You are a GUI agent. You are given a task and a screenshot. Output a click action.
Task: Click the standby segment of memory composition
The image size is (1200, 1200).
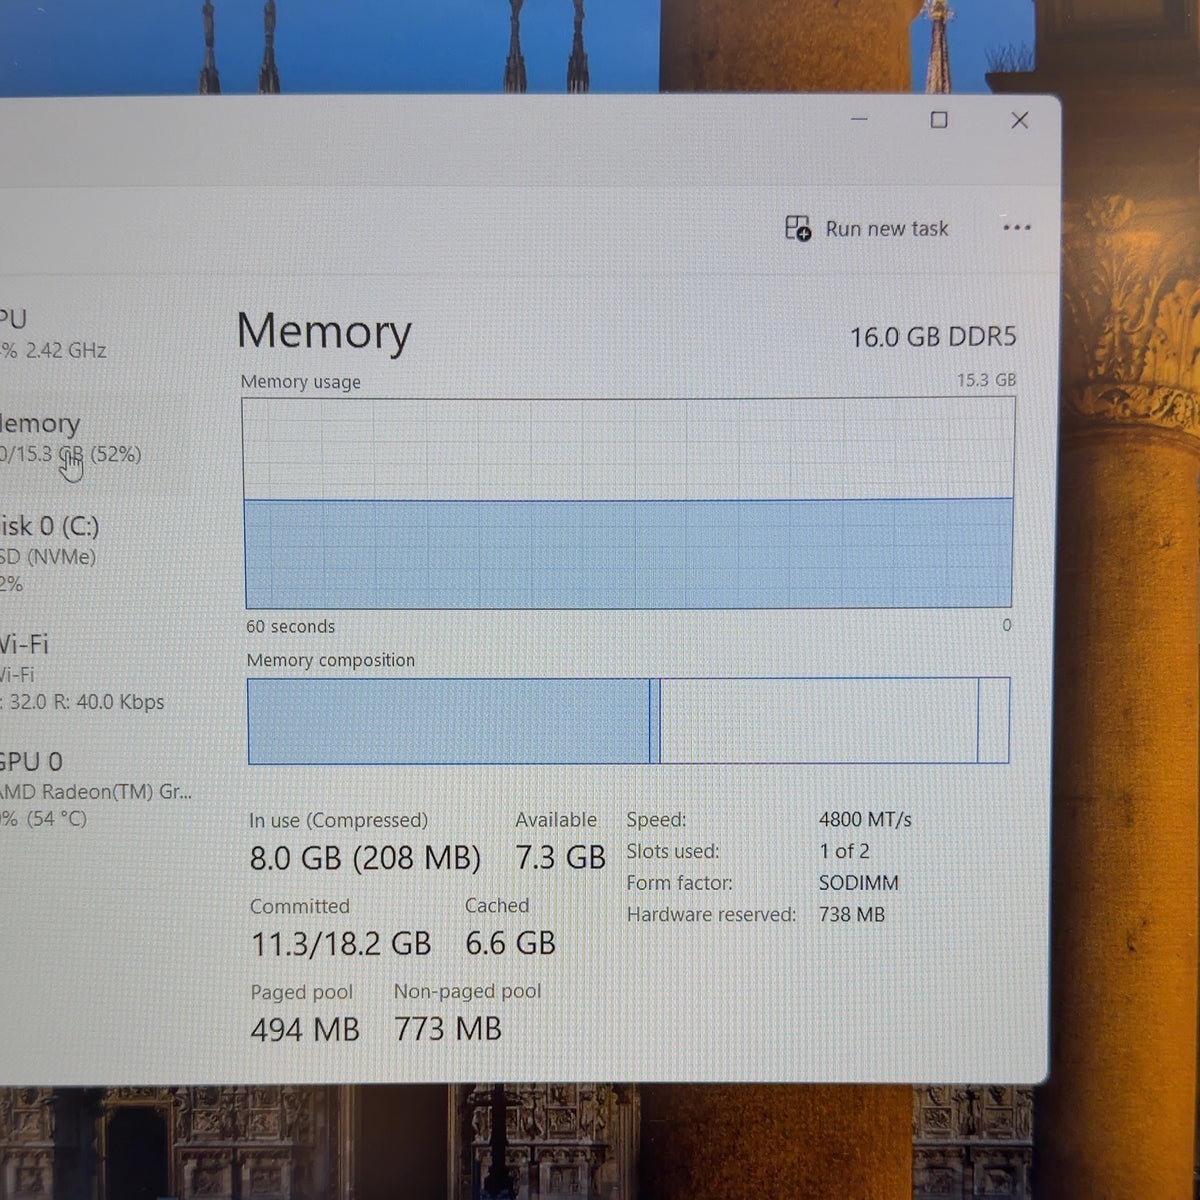(819, 721)
